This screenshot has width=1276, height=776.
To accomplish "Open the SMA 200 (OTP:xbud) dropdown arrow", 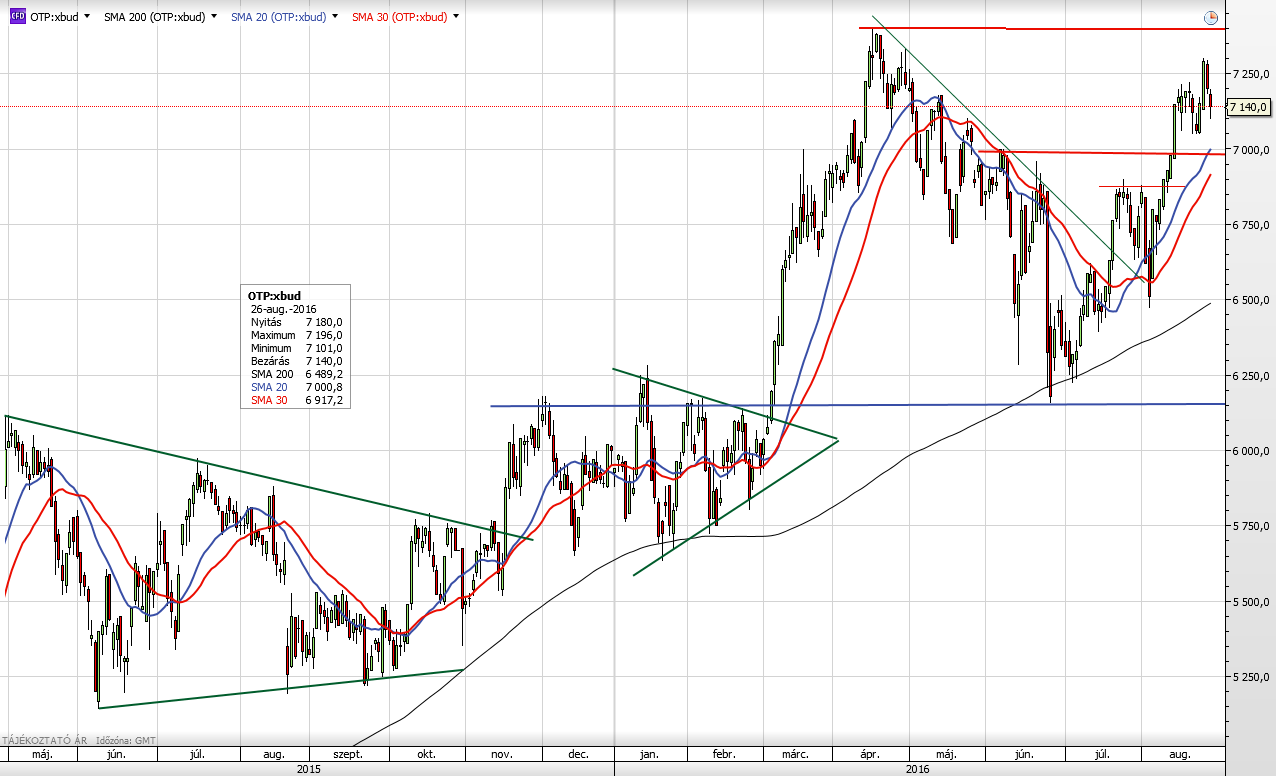I will click(213, 17).
